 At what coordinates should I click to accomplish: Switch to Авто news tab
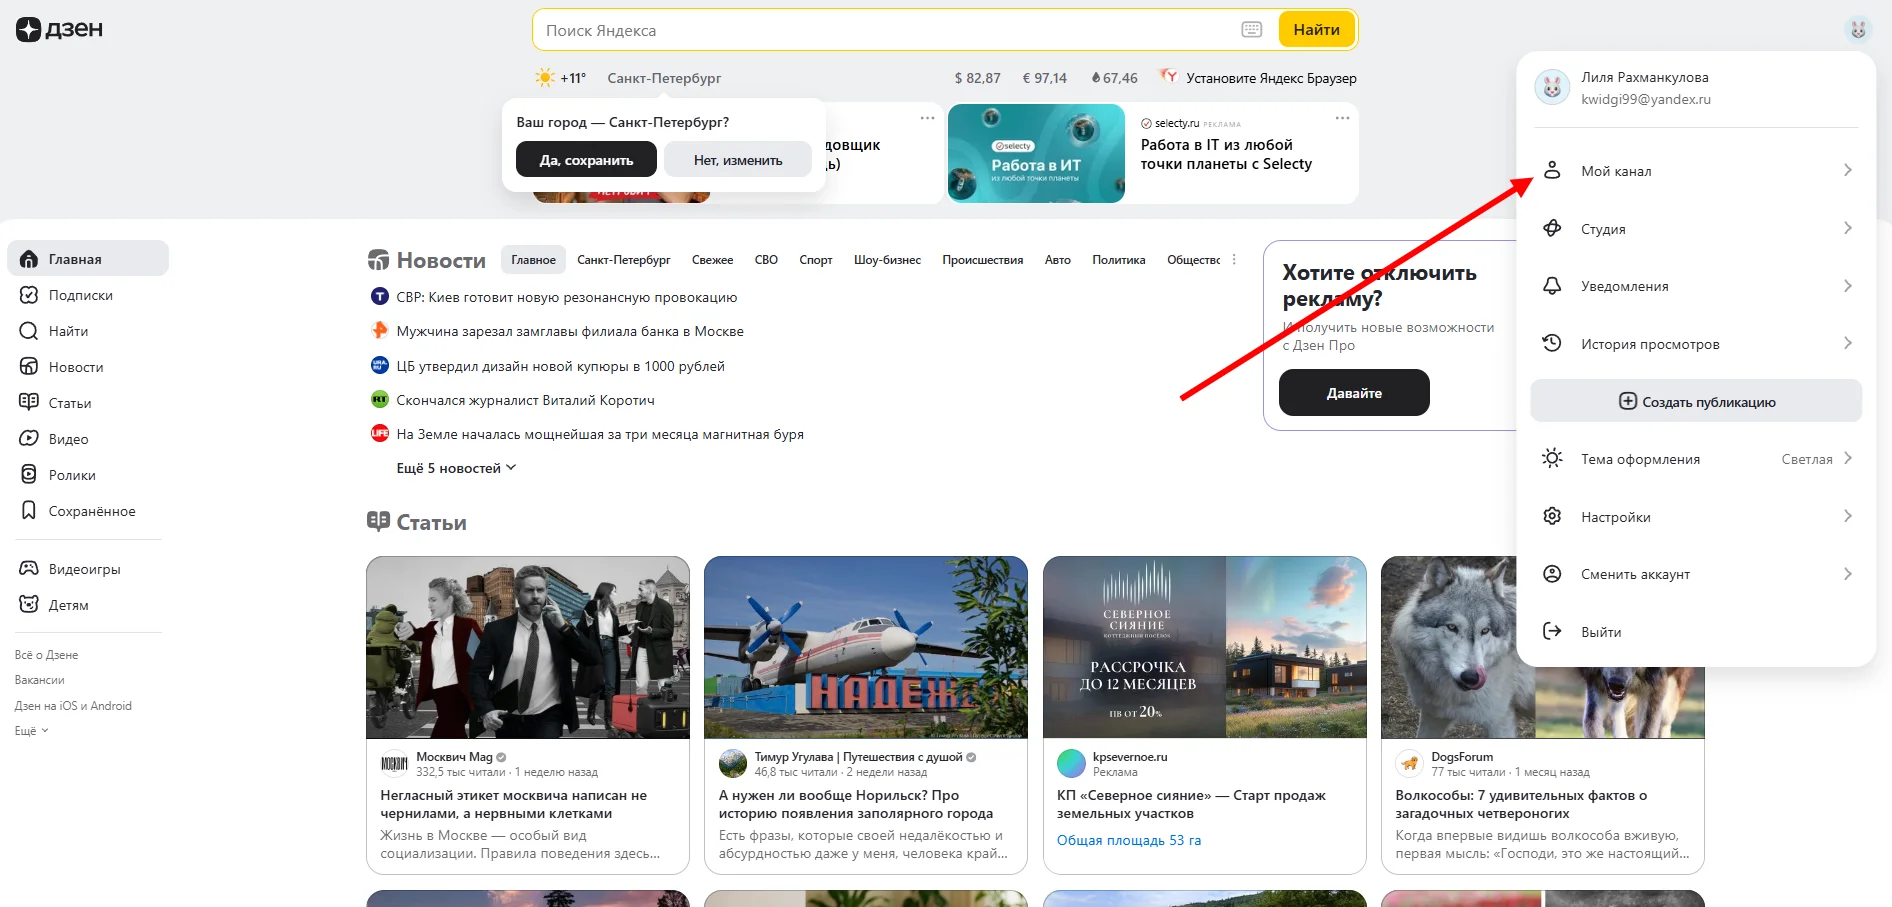(x=1058, y=260)
